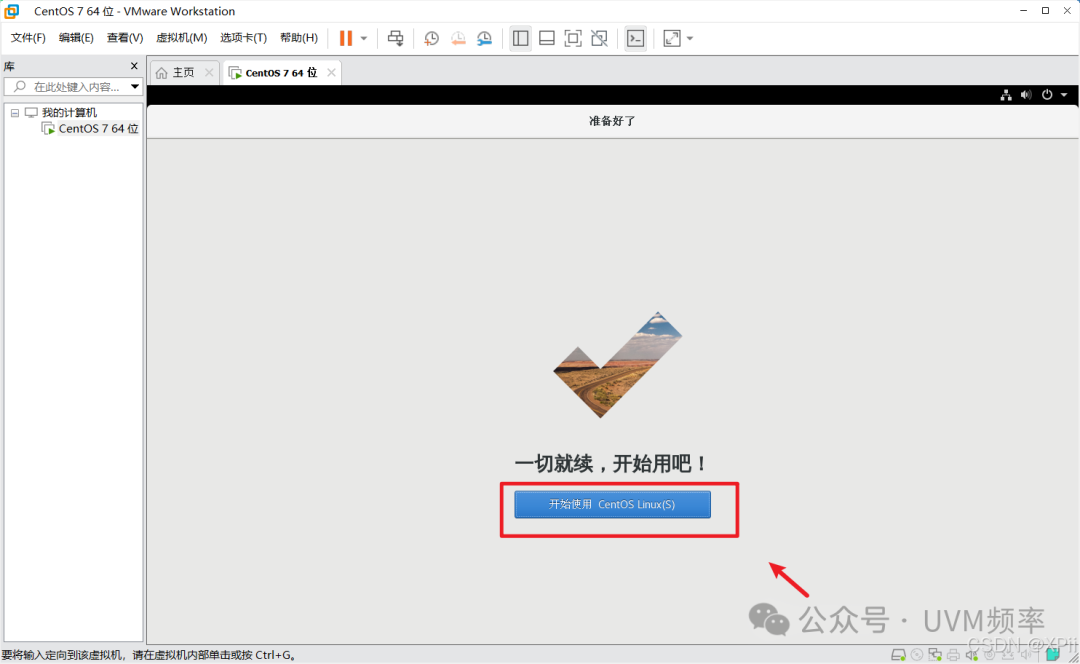1080x664 pixels.
Task: Select CentOS 7 64 位 in the library tree
Action: [x=97, y=128]
